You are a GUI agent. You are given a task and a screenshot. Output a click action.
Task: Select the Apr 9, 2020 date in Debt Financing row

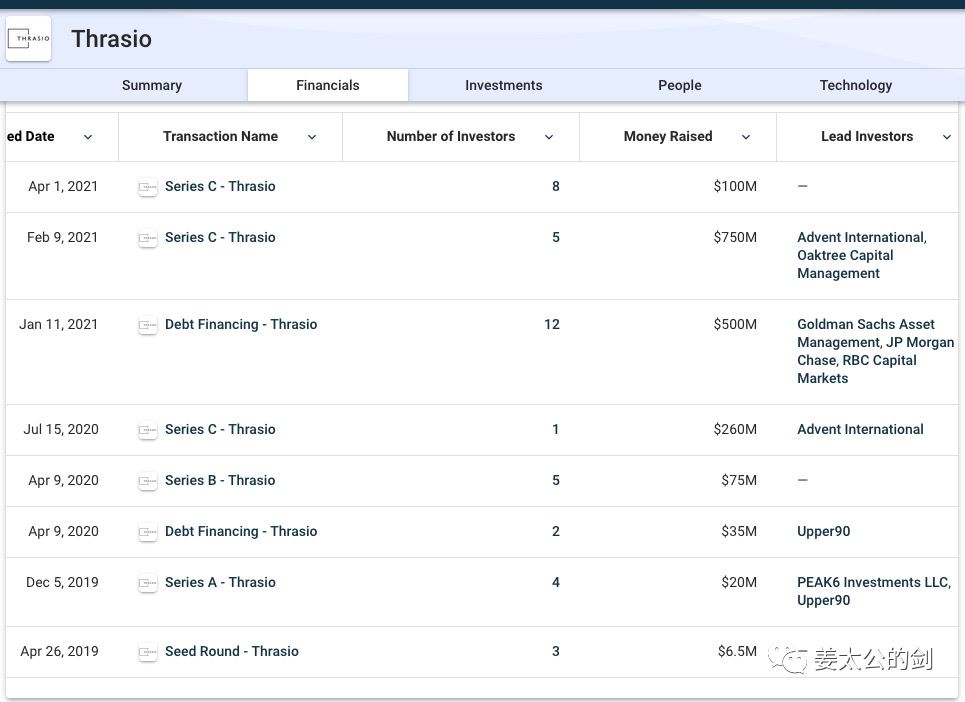click(x=63, y=532)
